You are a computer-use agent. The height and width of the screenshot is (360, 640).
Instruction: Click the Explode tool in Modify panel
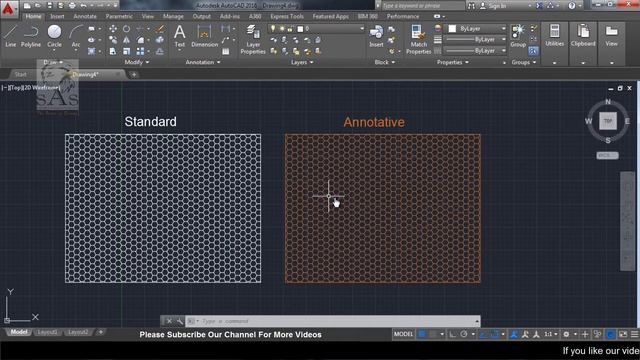[160, 40]
